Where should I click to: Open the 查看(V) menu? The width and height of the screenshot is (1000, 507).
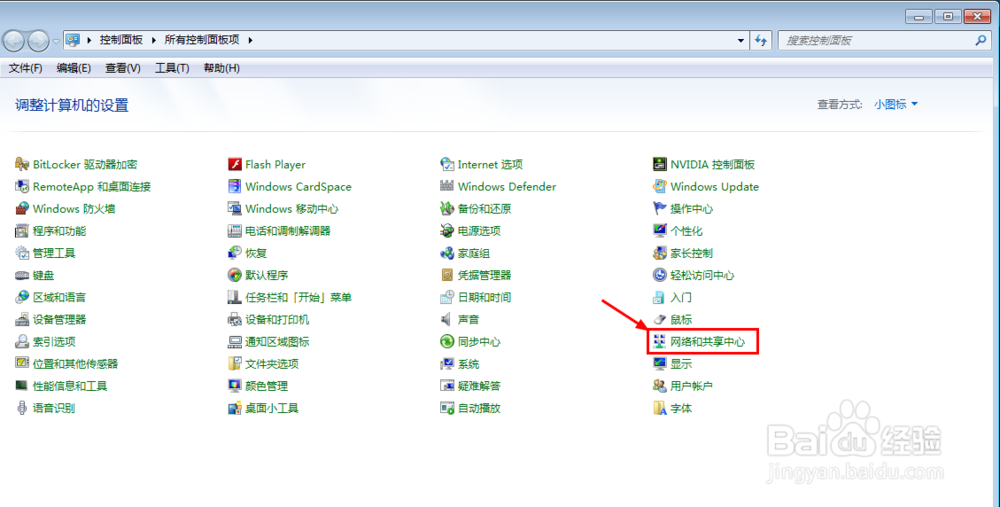[x=122, y=68]
